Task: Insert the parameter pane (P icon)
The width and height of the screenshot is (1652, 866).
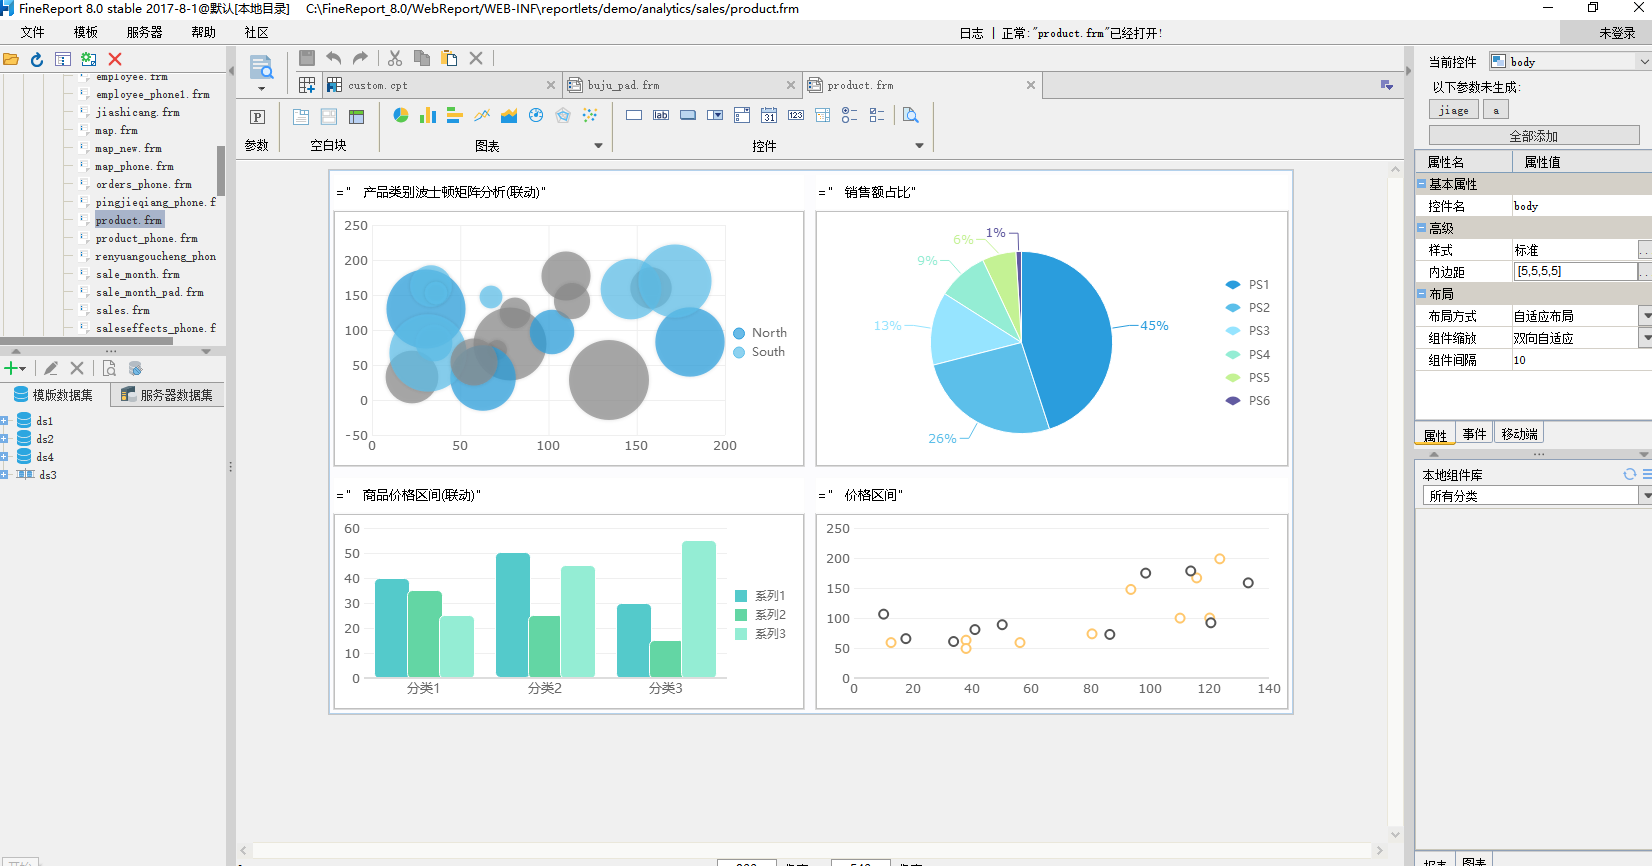Action: coord(257,116)
